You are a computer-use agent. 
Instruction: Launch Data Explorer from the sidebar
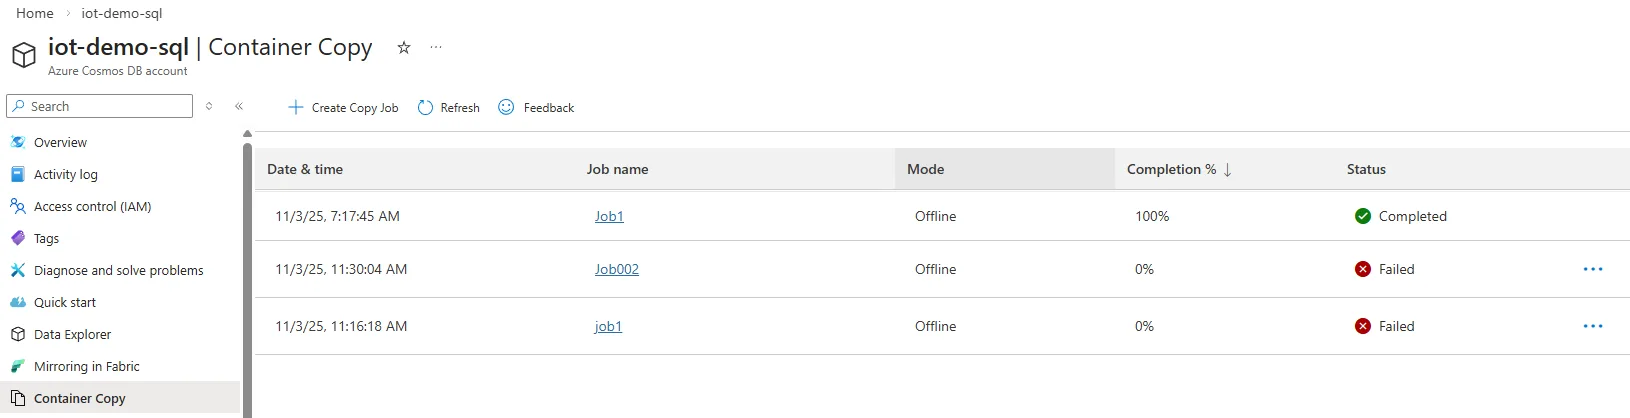(72, 335)
